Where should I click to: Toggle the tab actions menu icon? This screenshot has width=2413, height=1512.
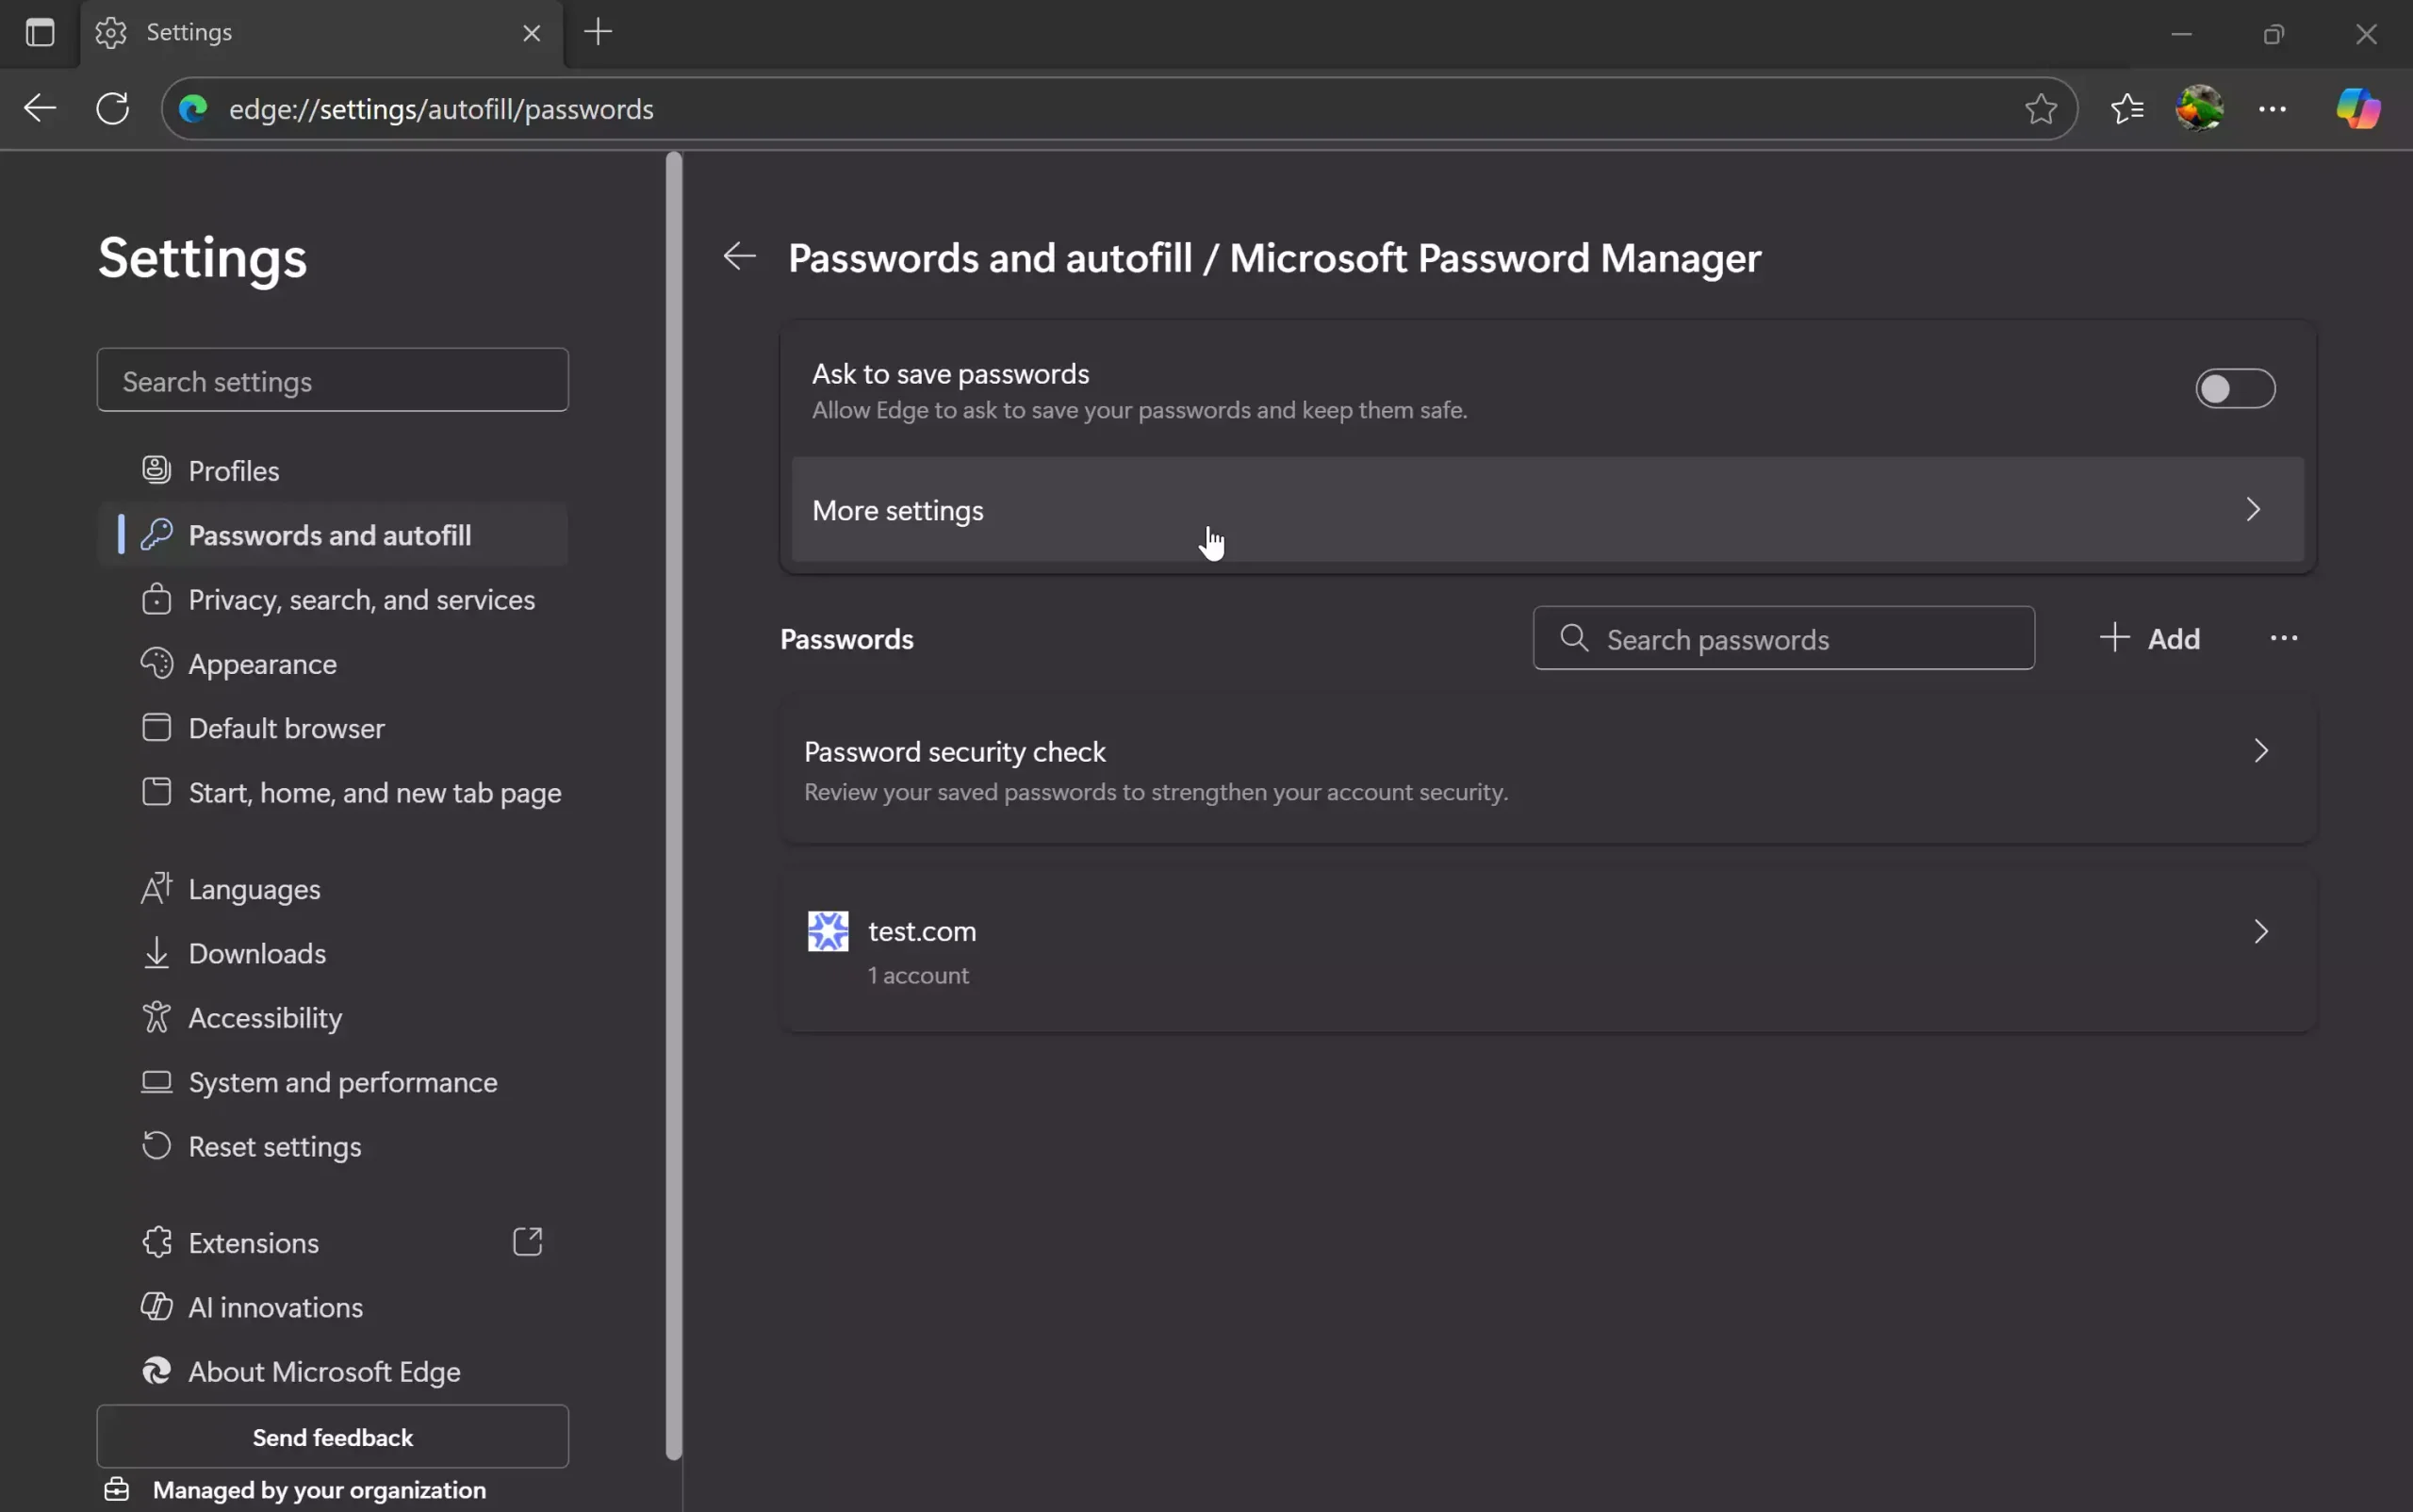(39, 32)
